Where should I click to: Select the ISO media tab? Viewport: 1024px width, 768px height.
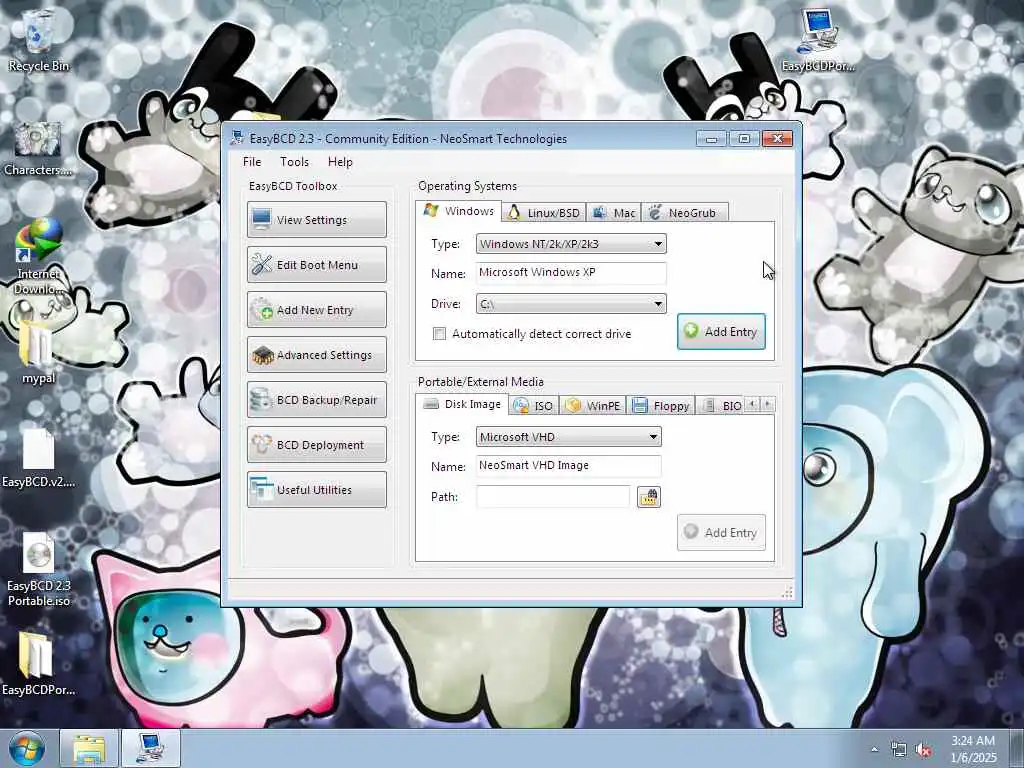[x=534, y=406]
